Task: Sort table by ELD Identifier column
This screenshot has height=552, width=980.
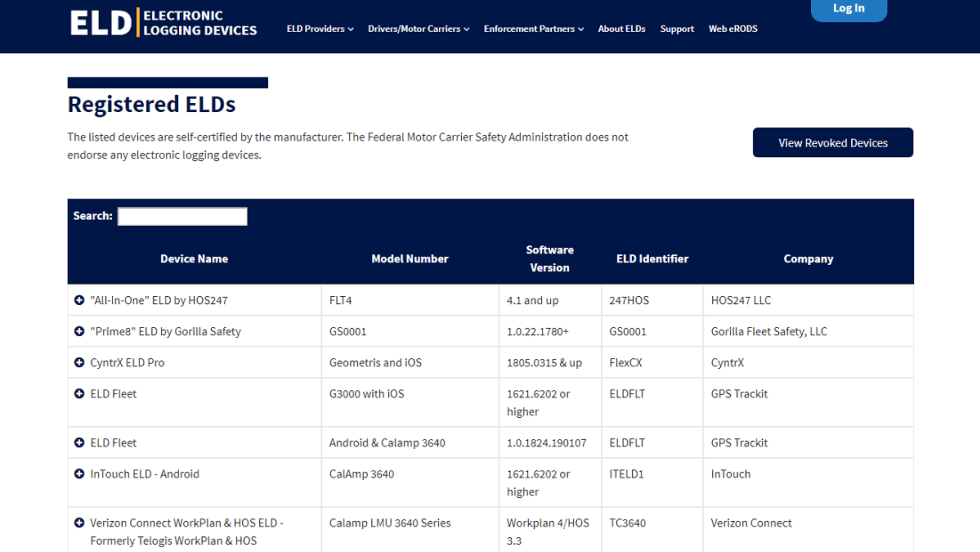Action: [652, 259]
